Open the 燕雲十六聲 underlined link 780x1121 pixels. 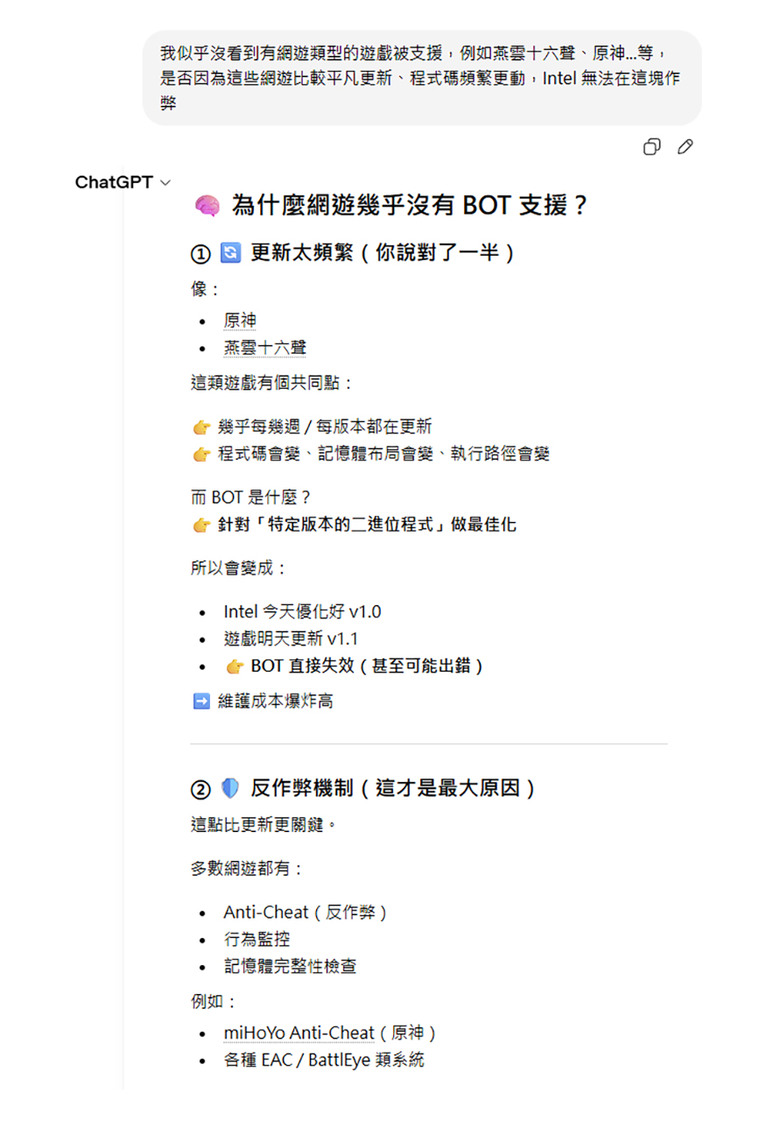[x=265, y=347]
